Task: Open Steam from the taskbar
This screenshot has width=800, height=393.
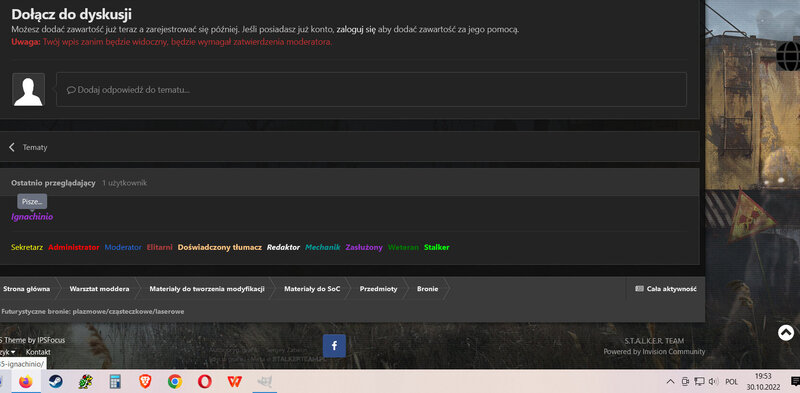Action: tap(56, 381)
